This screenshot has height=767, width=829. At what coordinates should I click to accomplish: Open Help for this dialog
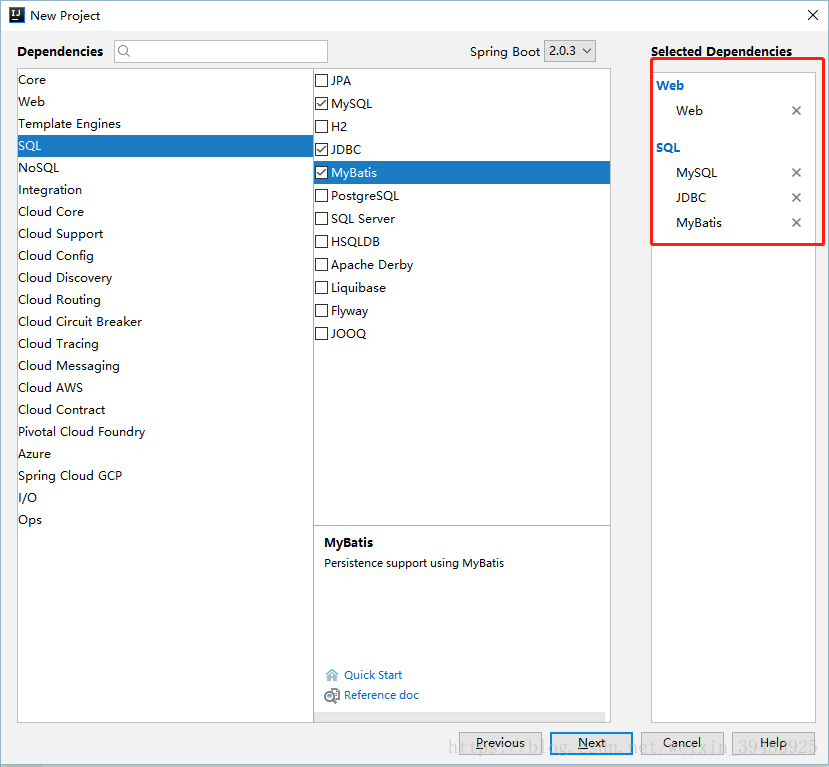tap(773, 743)
